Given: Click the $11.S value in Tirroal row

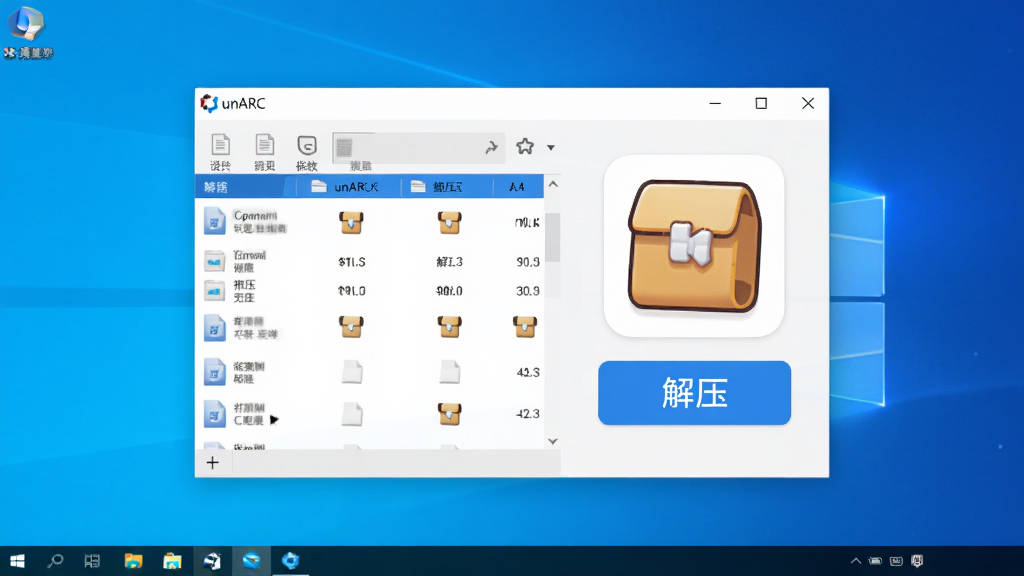Looking at the screenshot, I should pyautogui.click(x=352, y=262).
